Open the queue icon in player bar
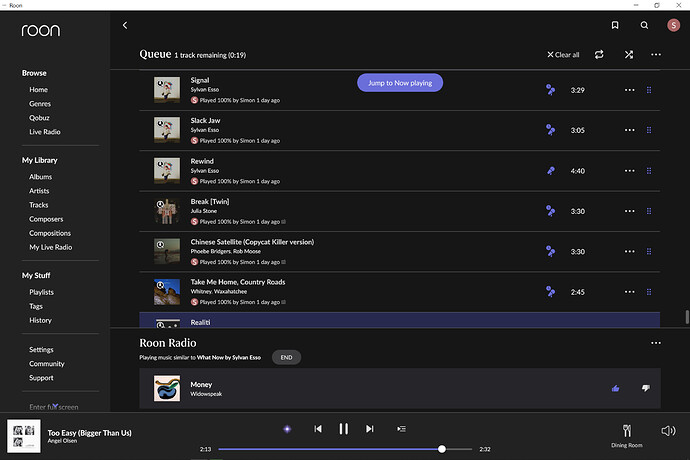 point(401,429)
